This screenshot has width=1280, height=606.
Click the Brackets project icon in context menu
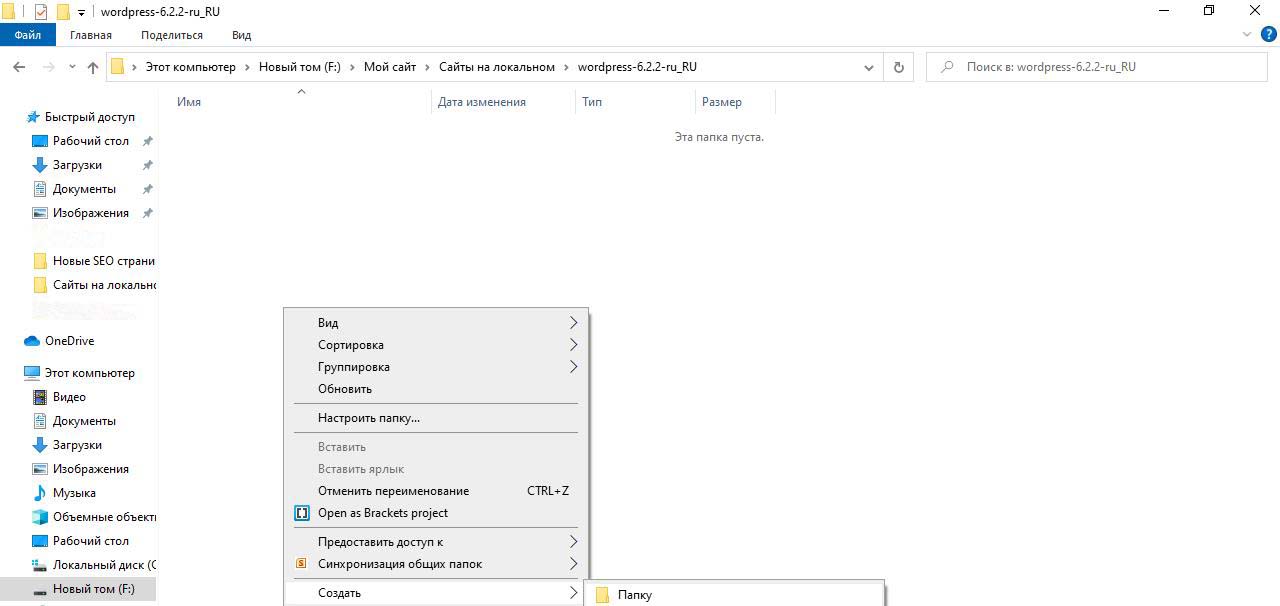click(302, 513)
